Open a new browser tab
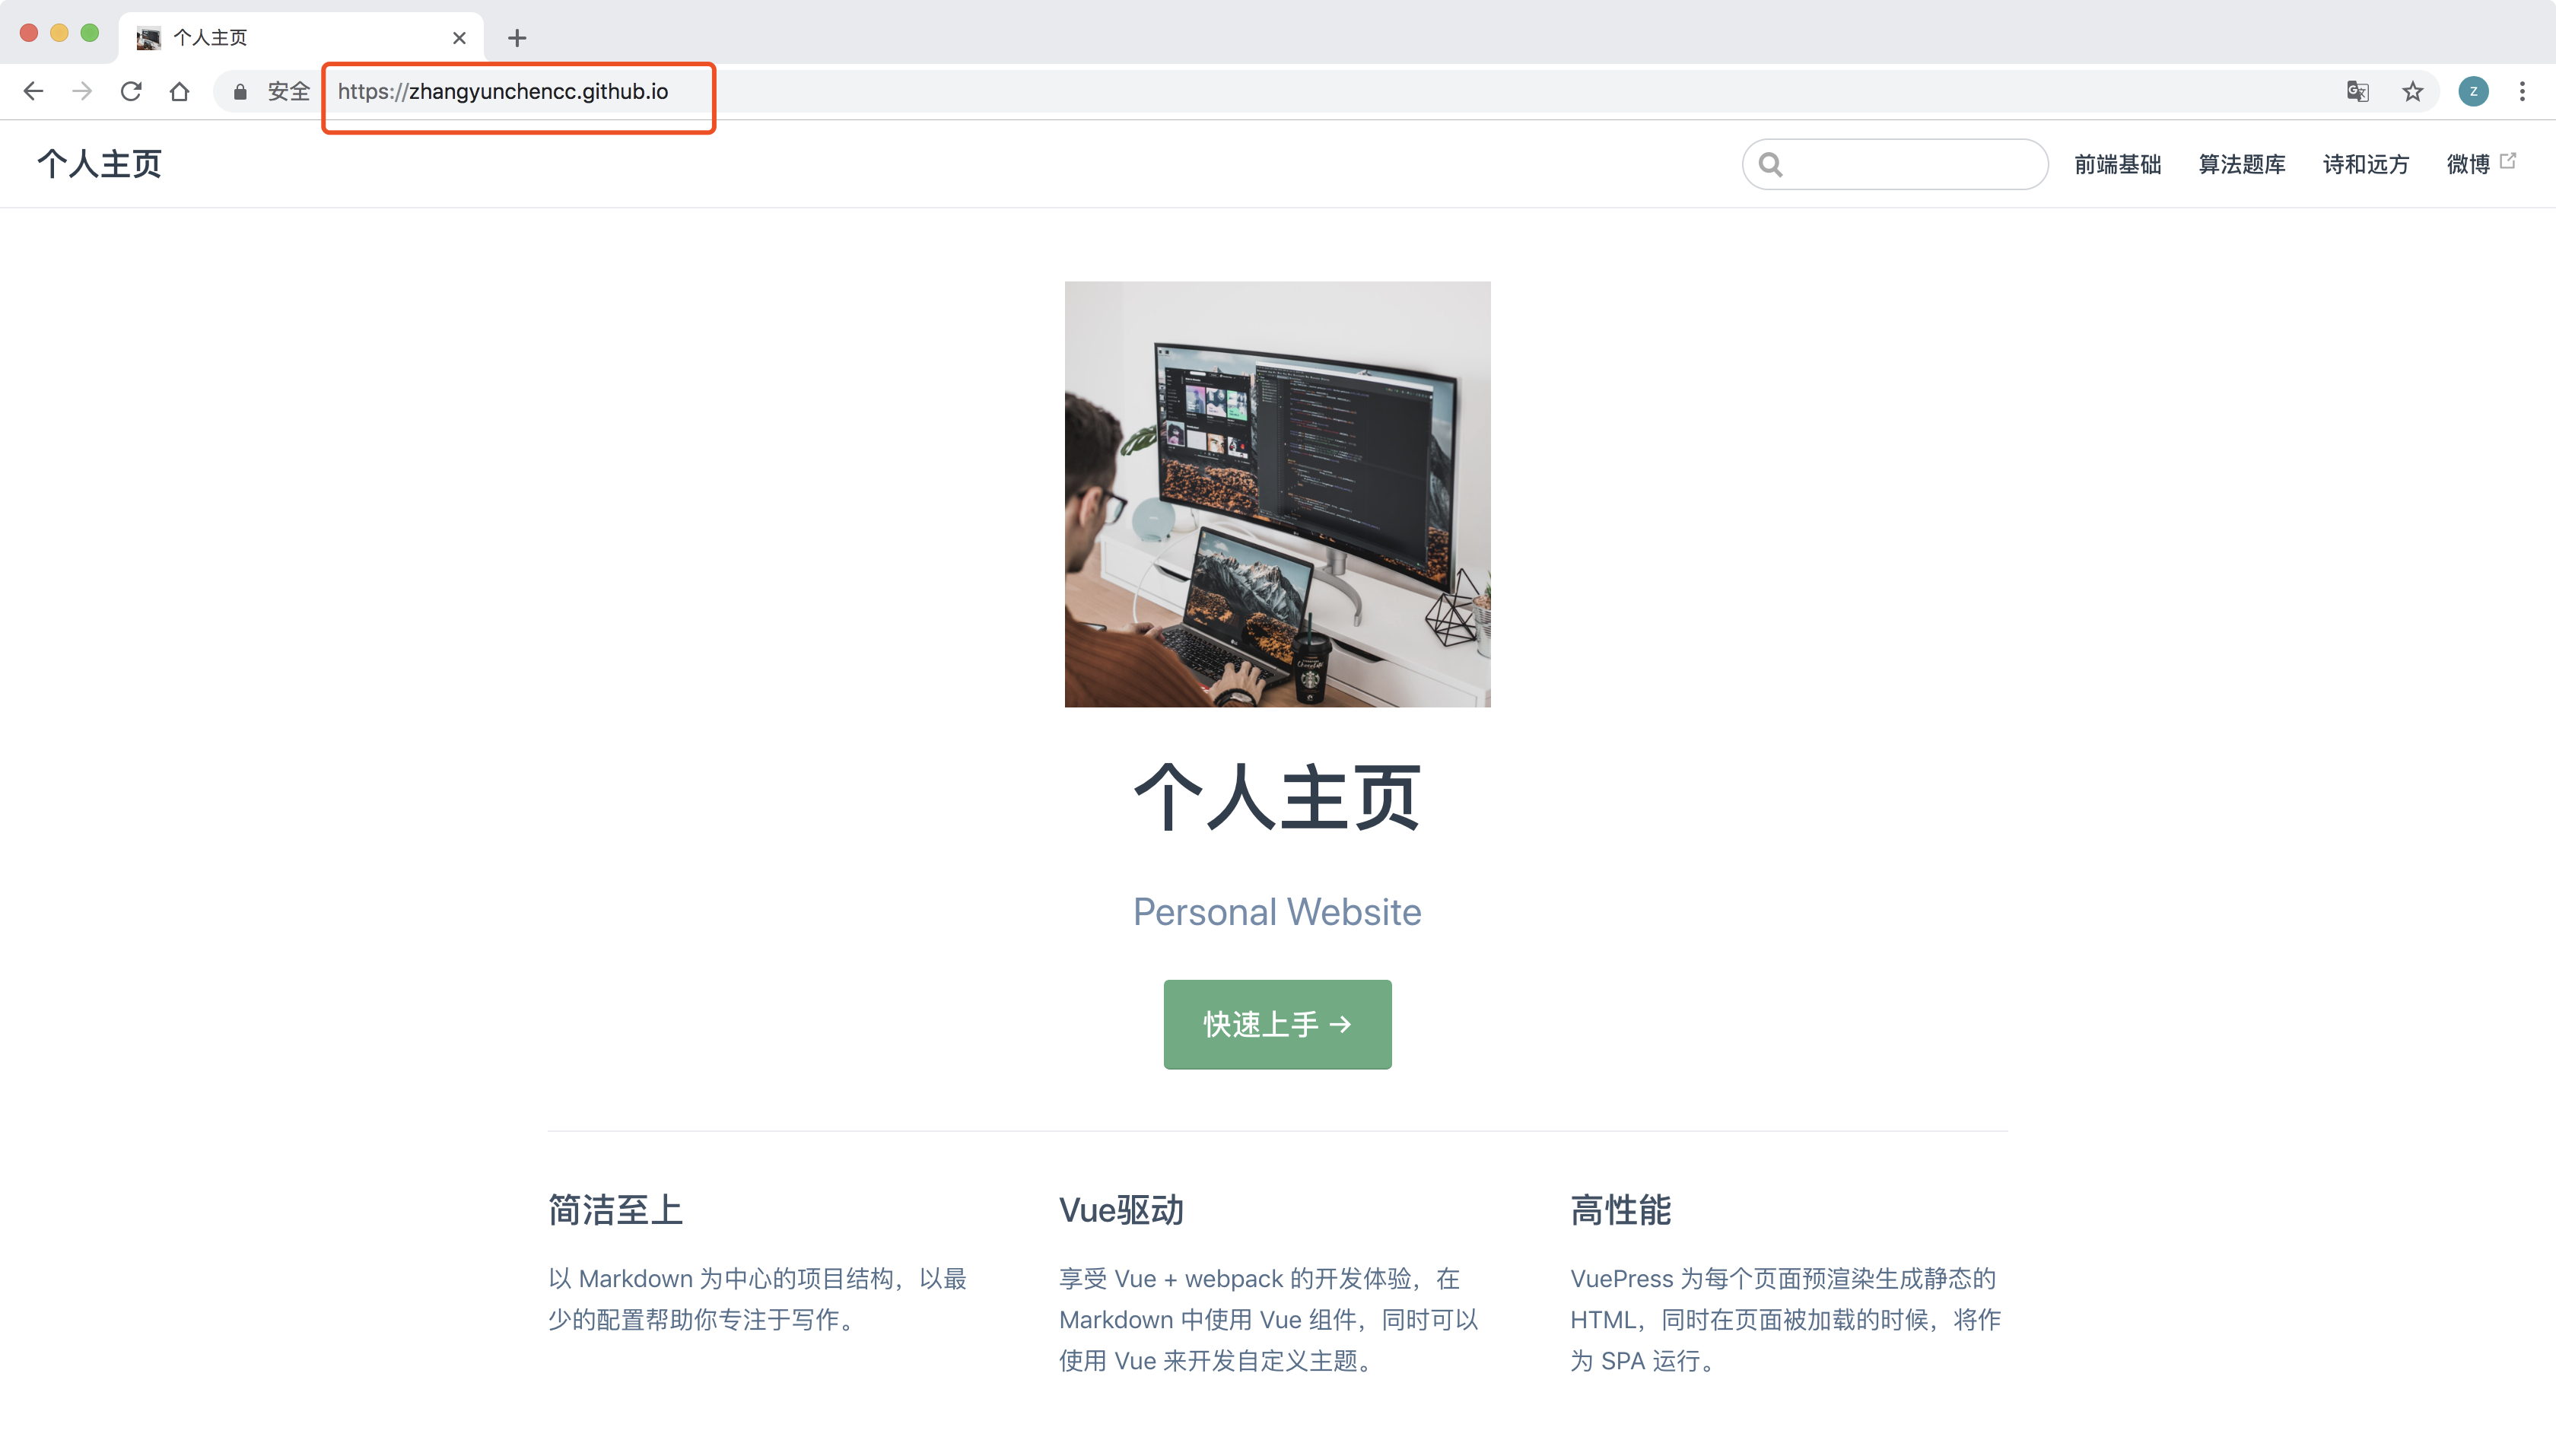This screenshot has height=1456, width=2556. click(x=517, y=38)
